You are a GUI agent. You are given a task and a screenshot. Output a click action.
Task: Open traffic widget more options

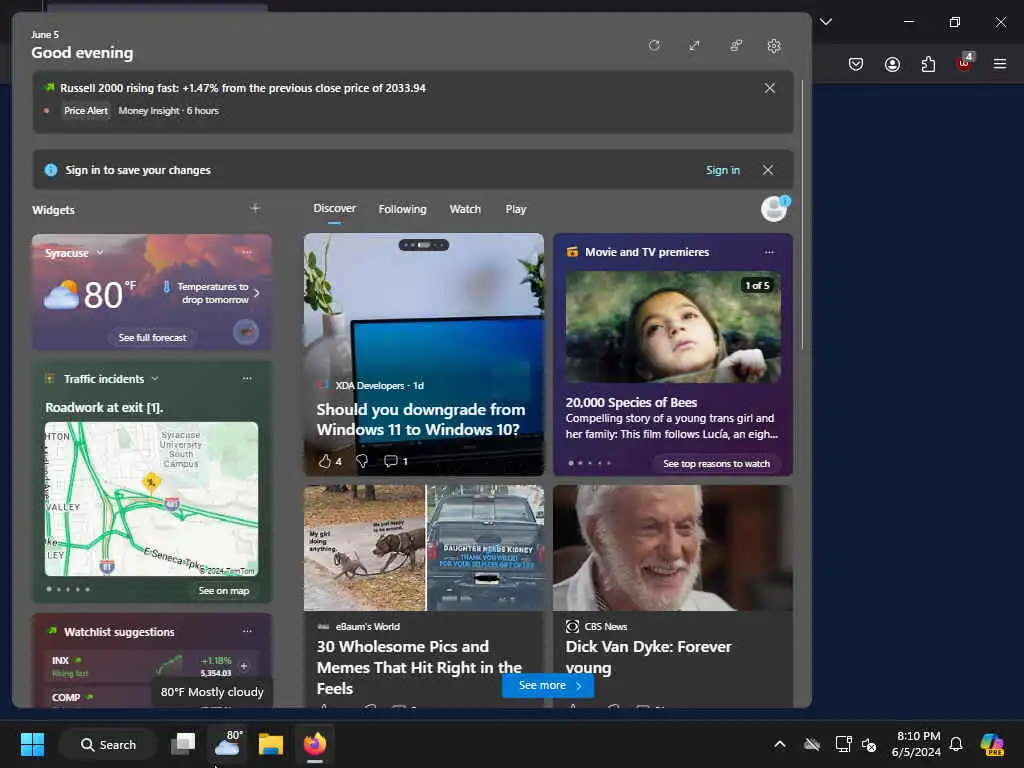click(x=247, y=379)
